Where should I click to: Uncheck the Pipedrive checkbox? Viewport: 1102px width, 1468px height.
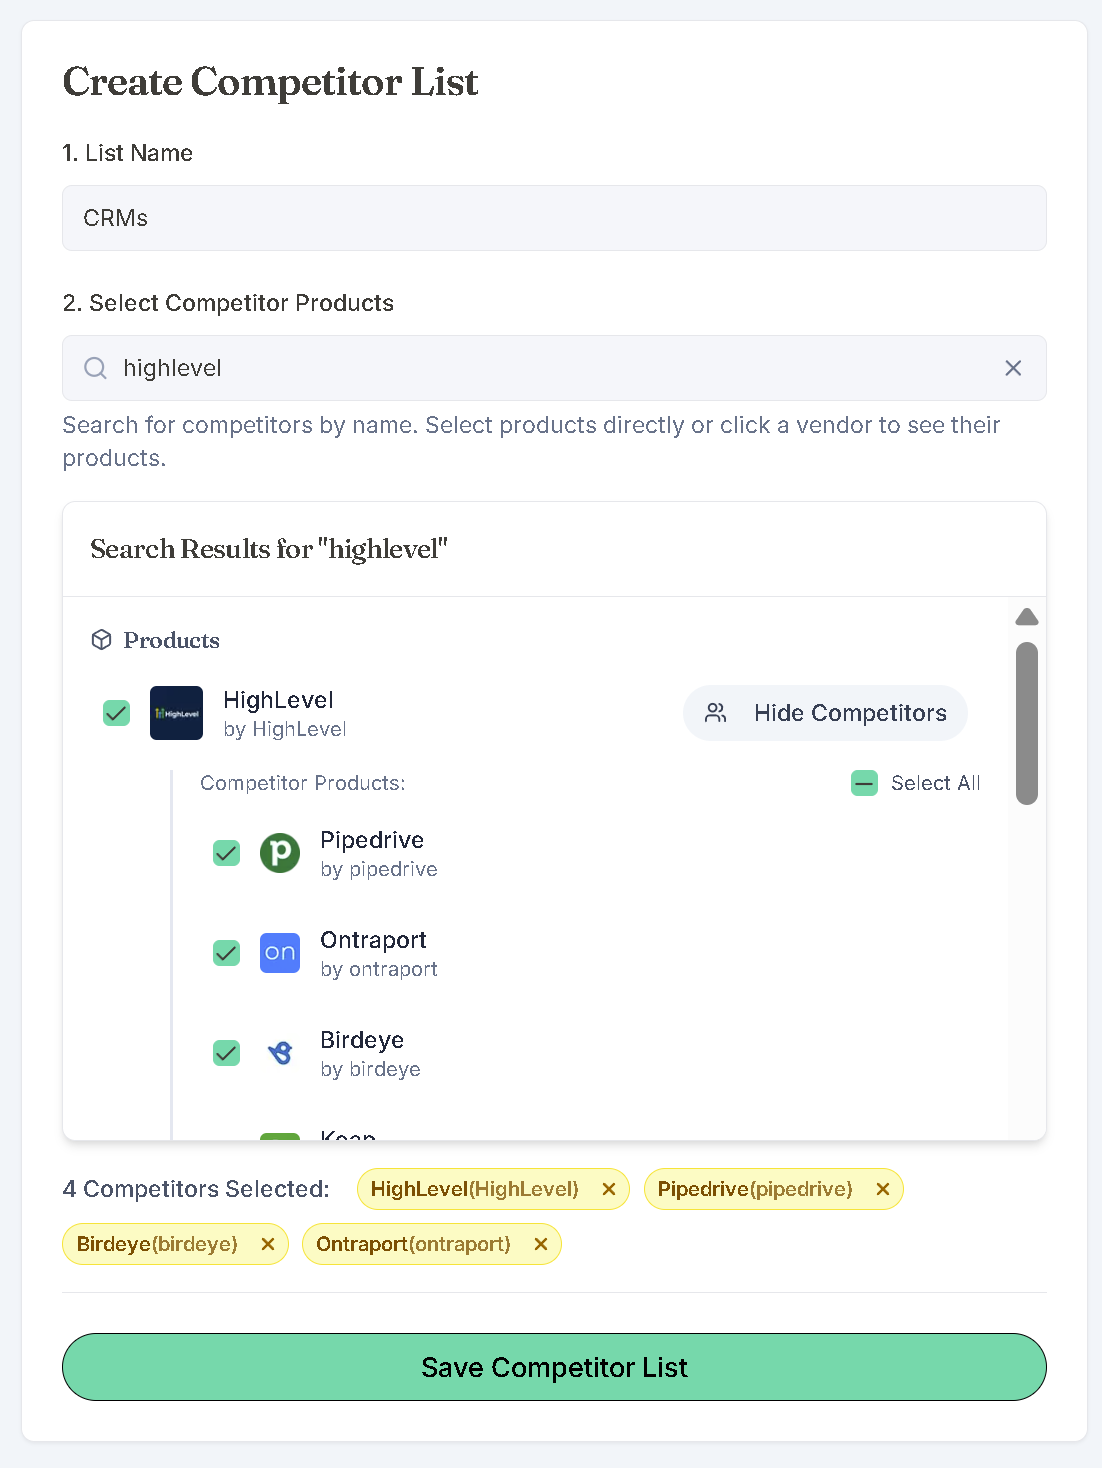click(227, 853)
